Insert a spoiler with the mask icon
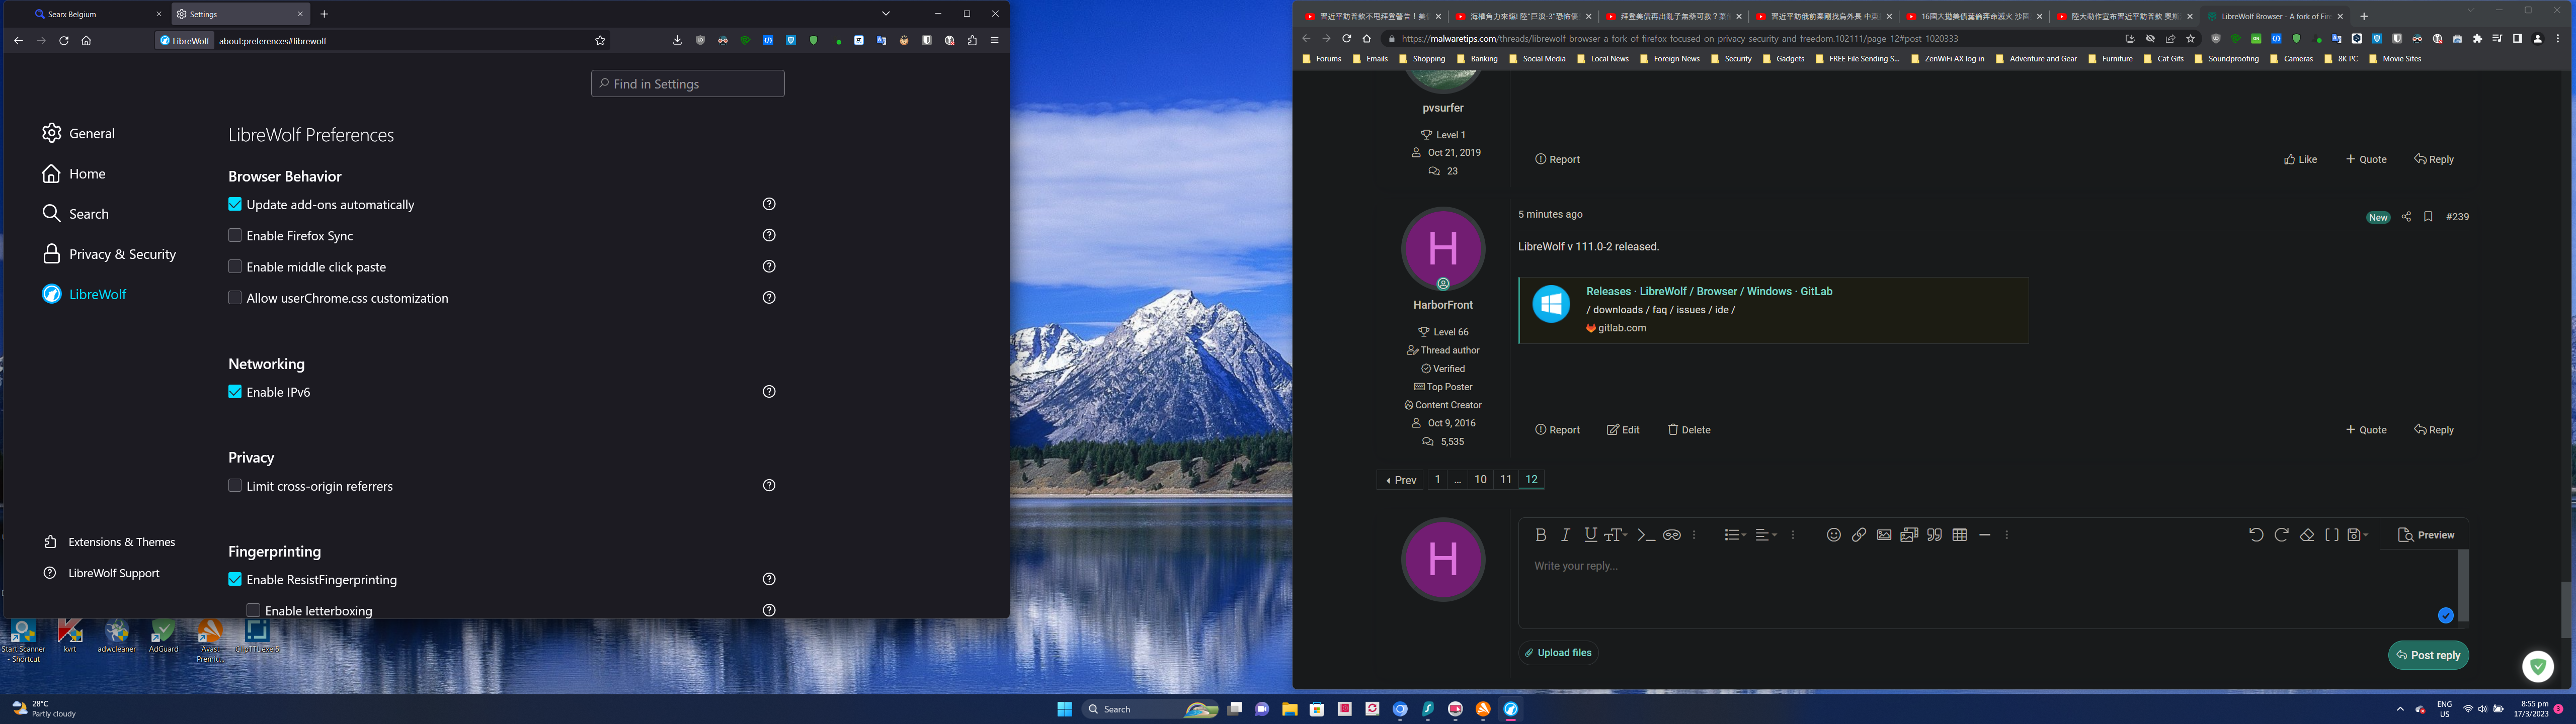 pyautogui.click(x=1671, y=535)
